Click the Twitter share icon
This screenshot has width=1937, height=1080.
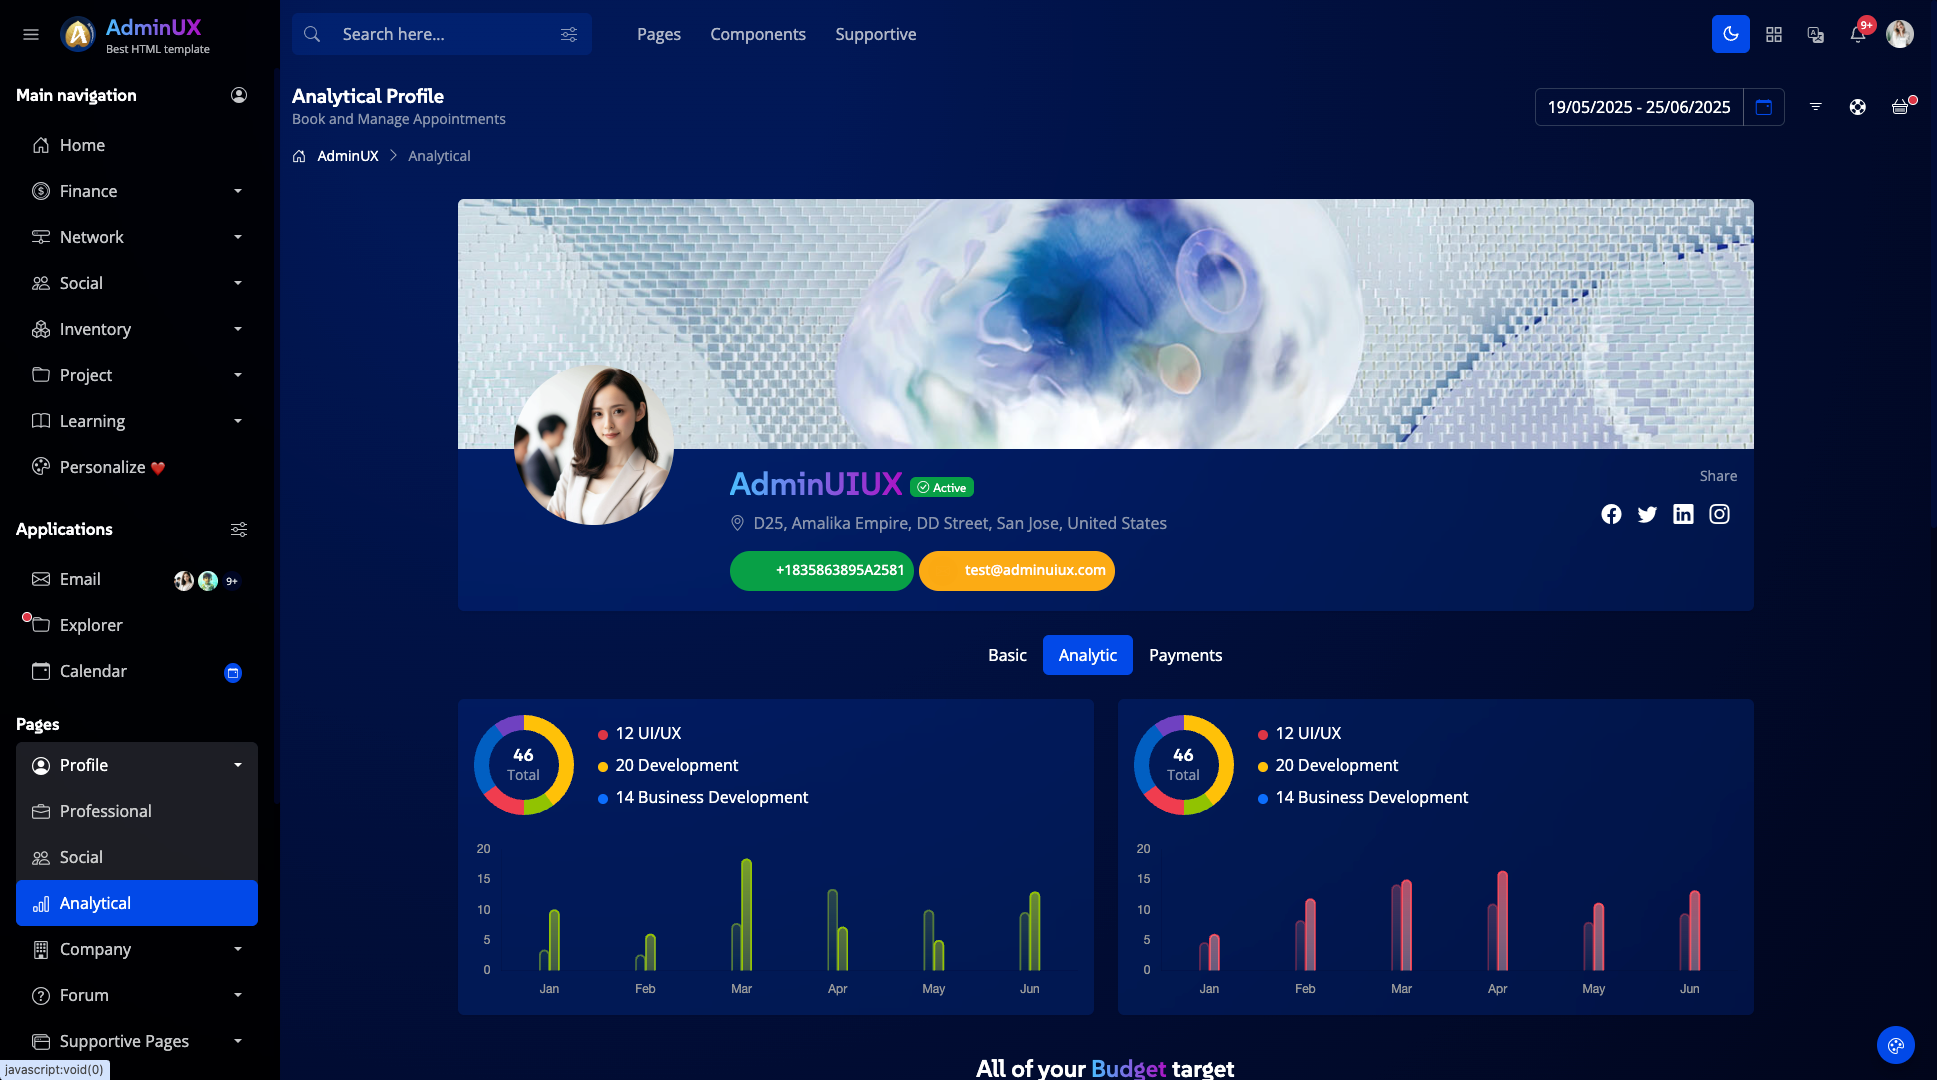coord(1647,514)
